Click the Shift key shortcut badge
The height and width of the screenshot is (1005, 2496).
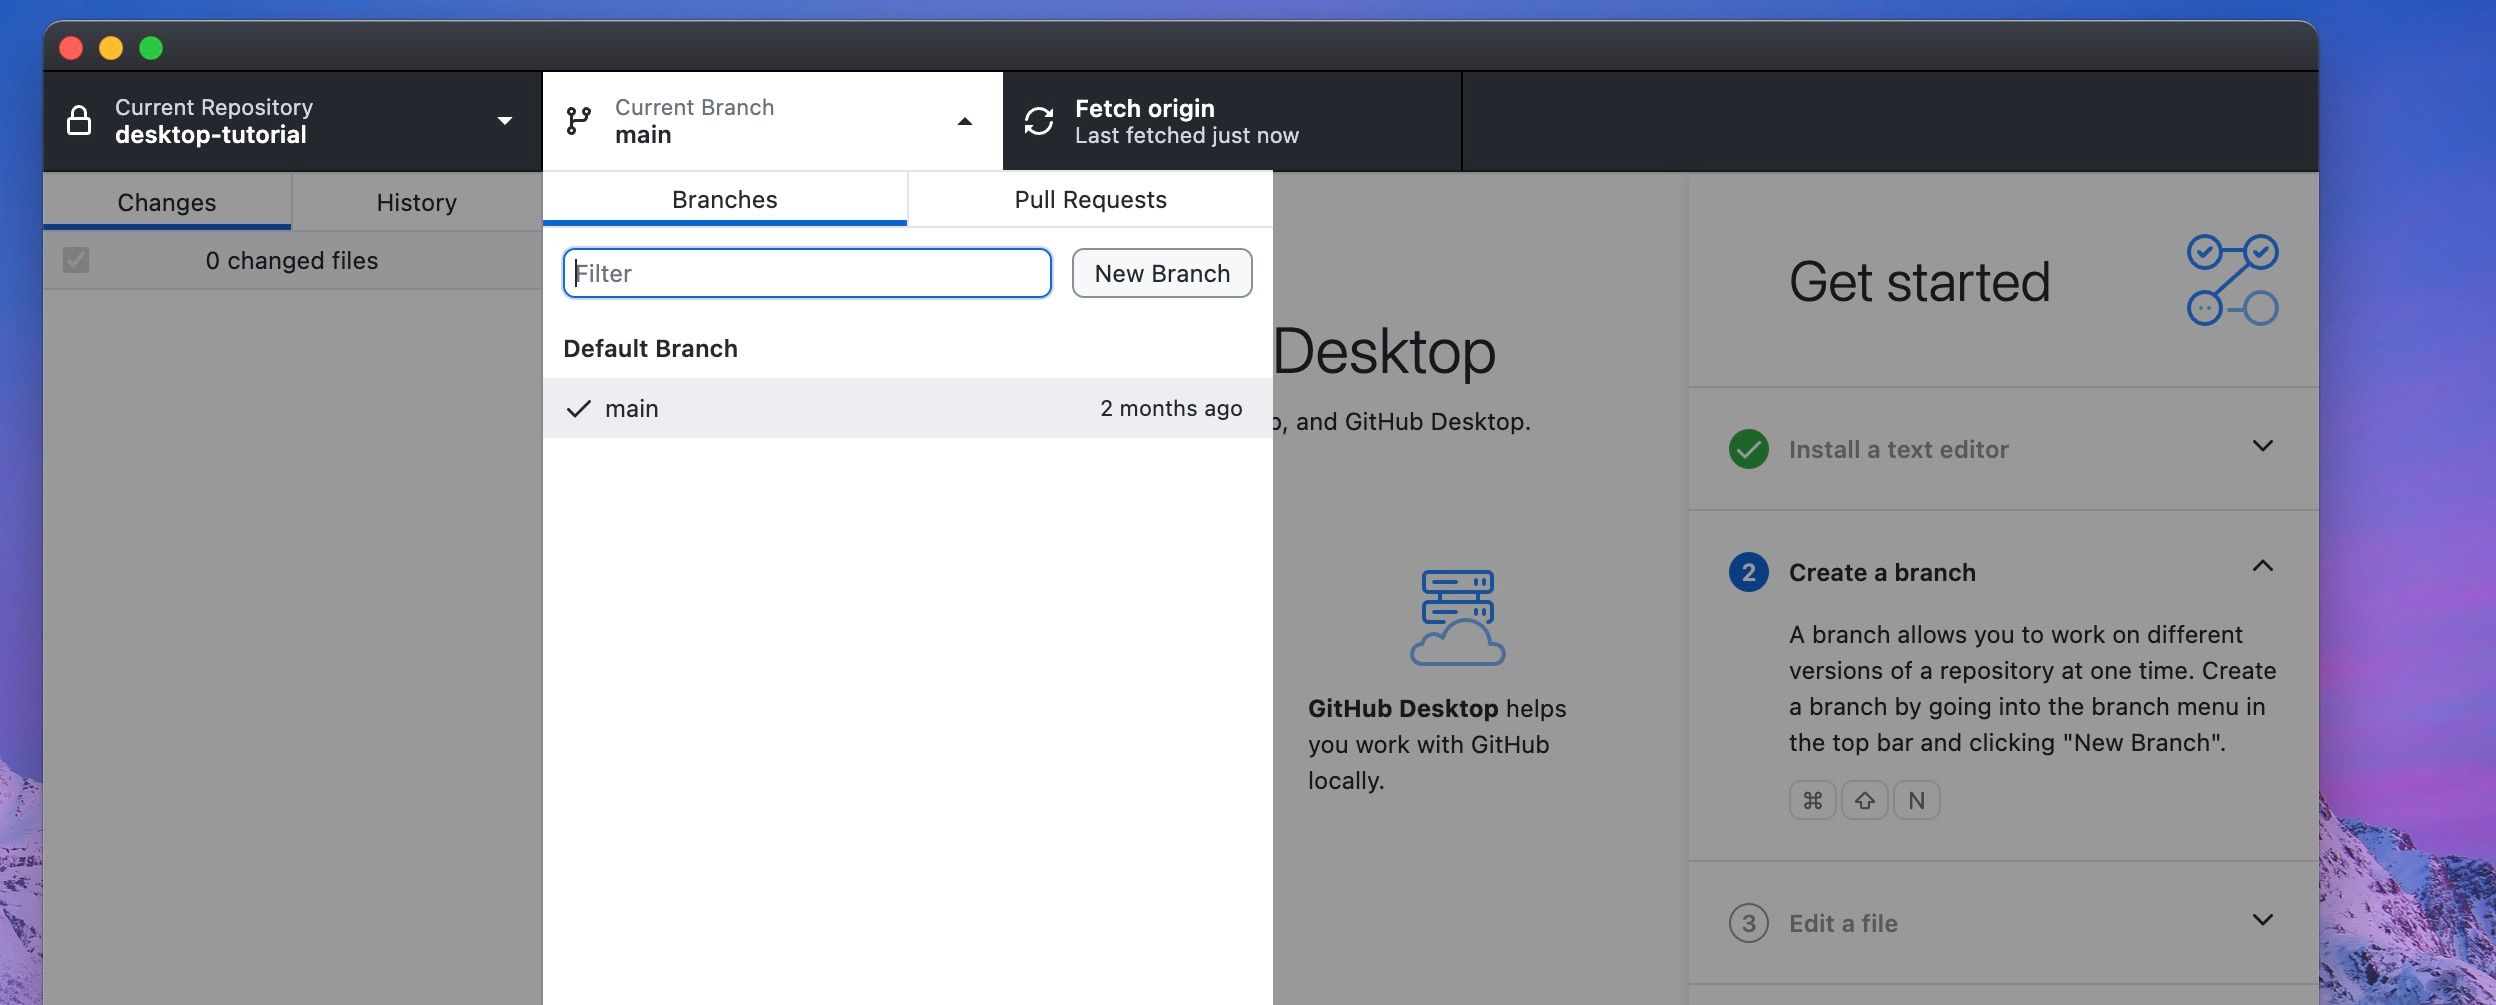[1866, 799]
